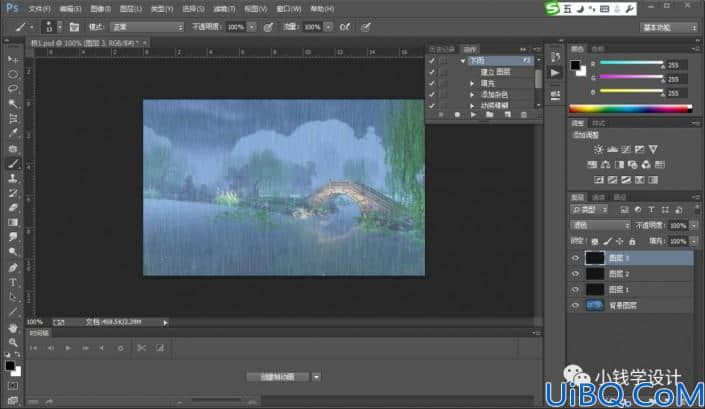Click the Levels adjustment icon
Screen dimensions: 705x409
click(x=612, y=149)
